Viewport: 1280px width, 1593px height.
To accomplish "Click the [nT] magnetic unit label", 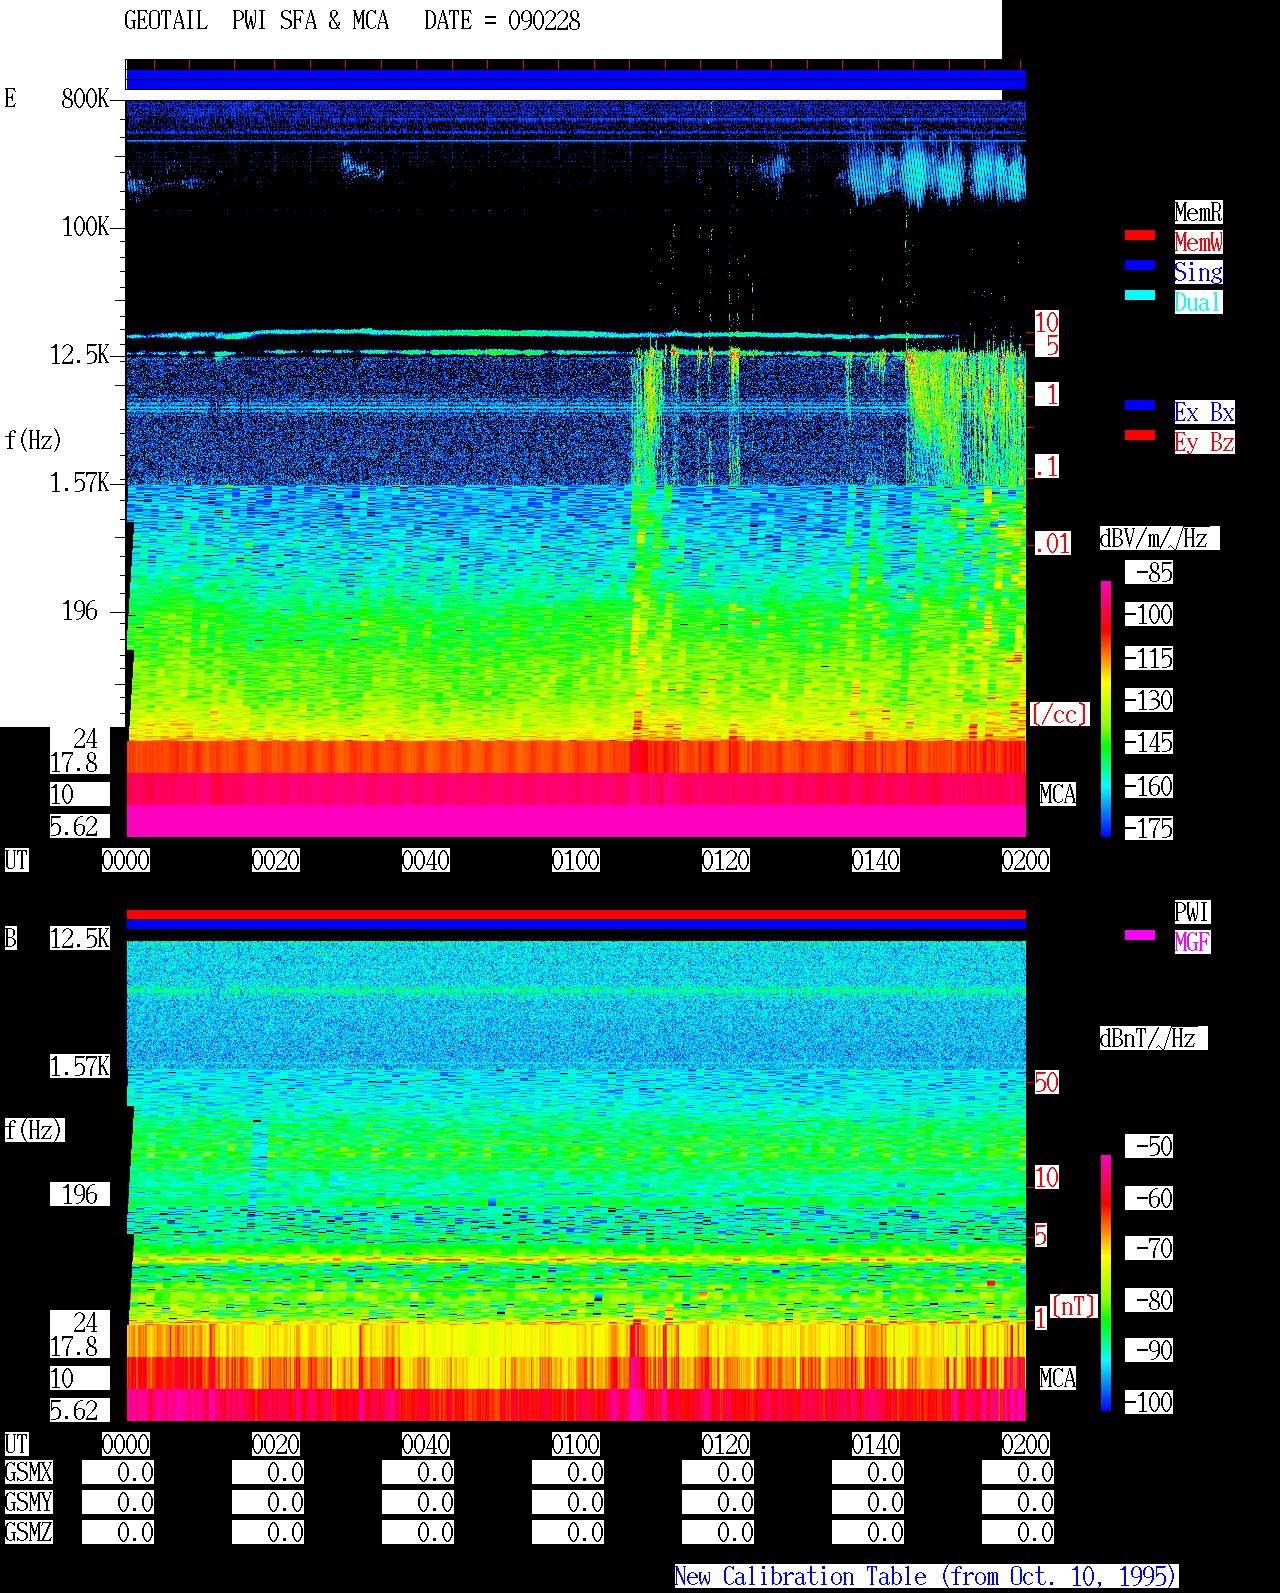I will click(x=1074, y=1306).
